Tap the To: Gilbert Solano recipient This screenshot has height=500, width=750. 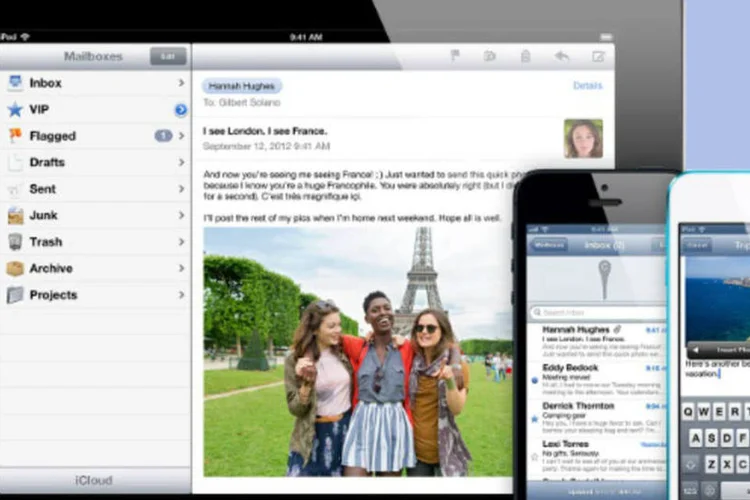(242, 102)
